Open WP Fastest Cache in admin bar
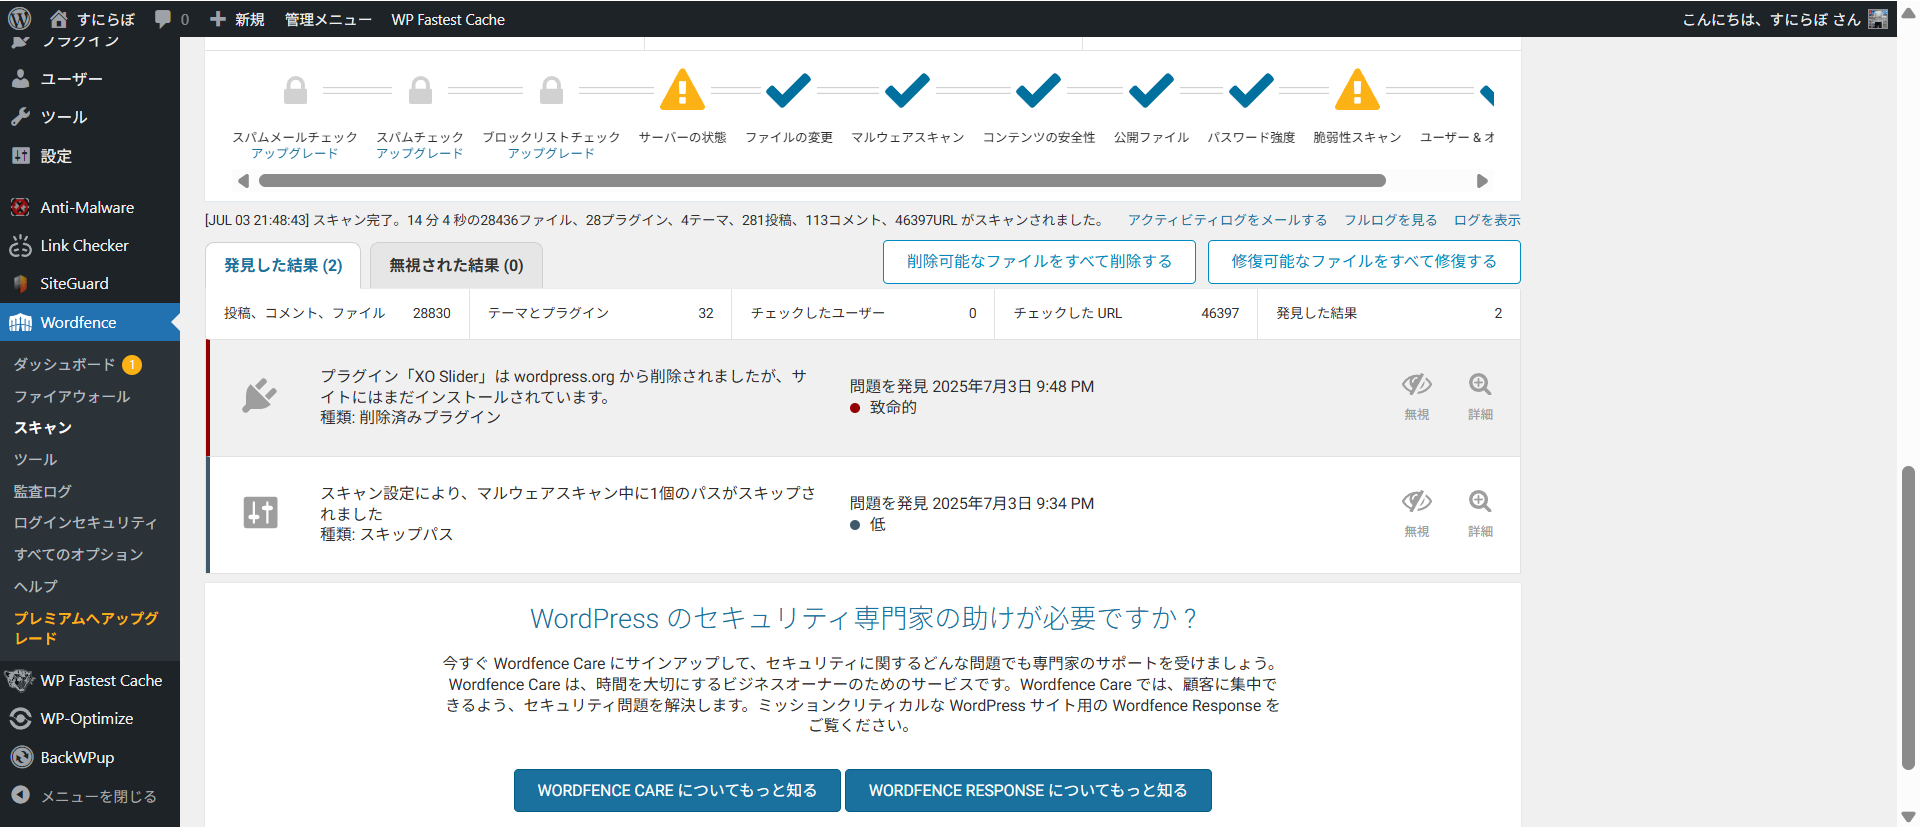 tap(448, 19)
